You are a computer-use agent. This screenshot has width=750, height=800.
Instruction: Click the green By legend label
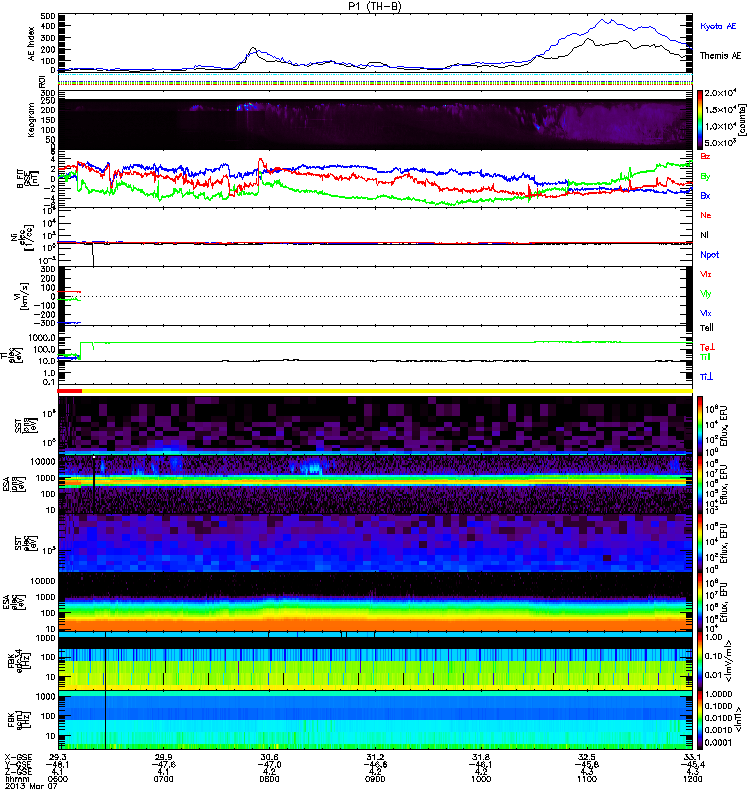(705, 177)
